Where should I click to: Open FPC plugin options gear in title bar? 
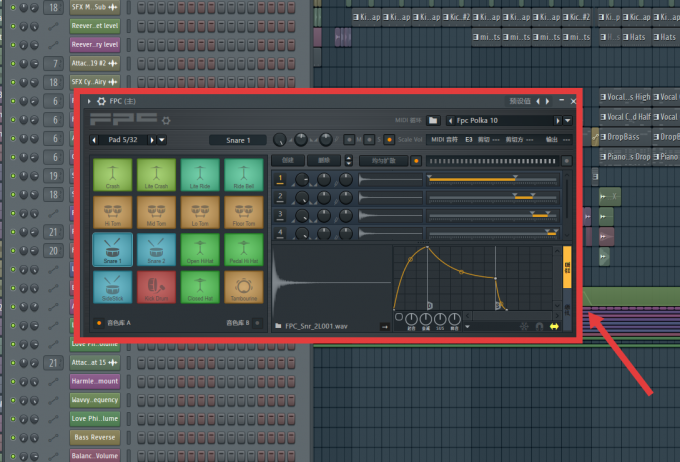point(101,101)
